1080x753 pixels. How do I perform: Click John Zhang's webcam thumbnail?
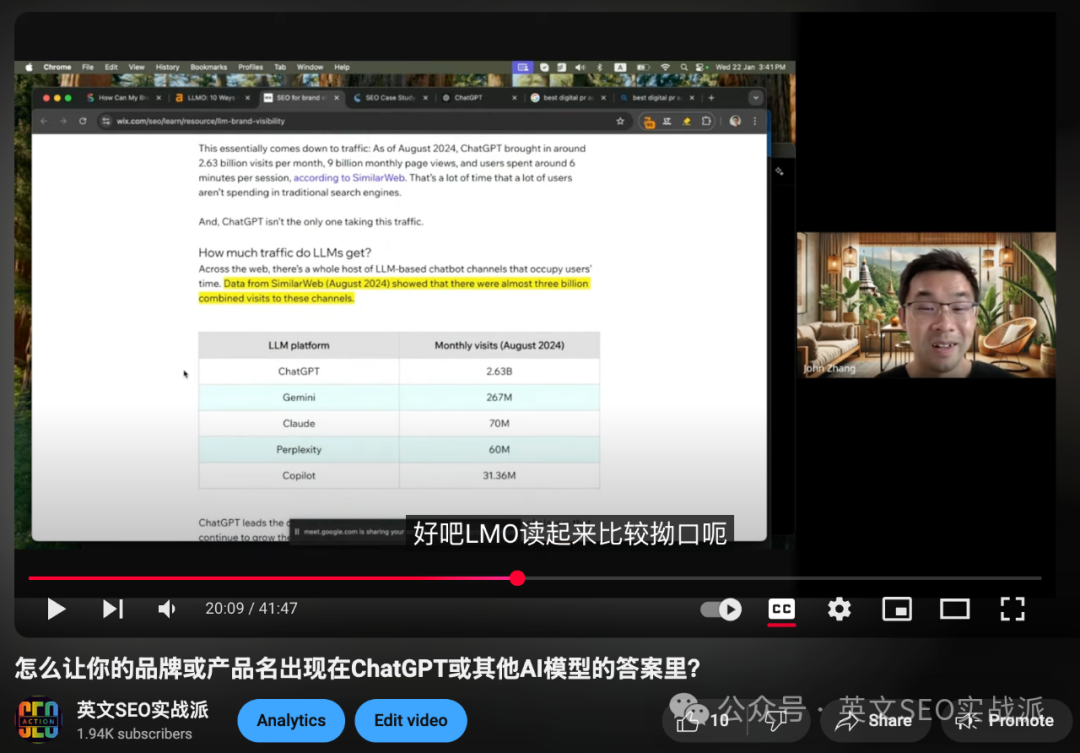[926, 305]
